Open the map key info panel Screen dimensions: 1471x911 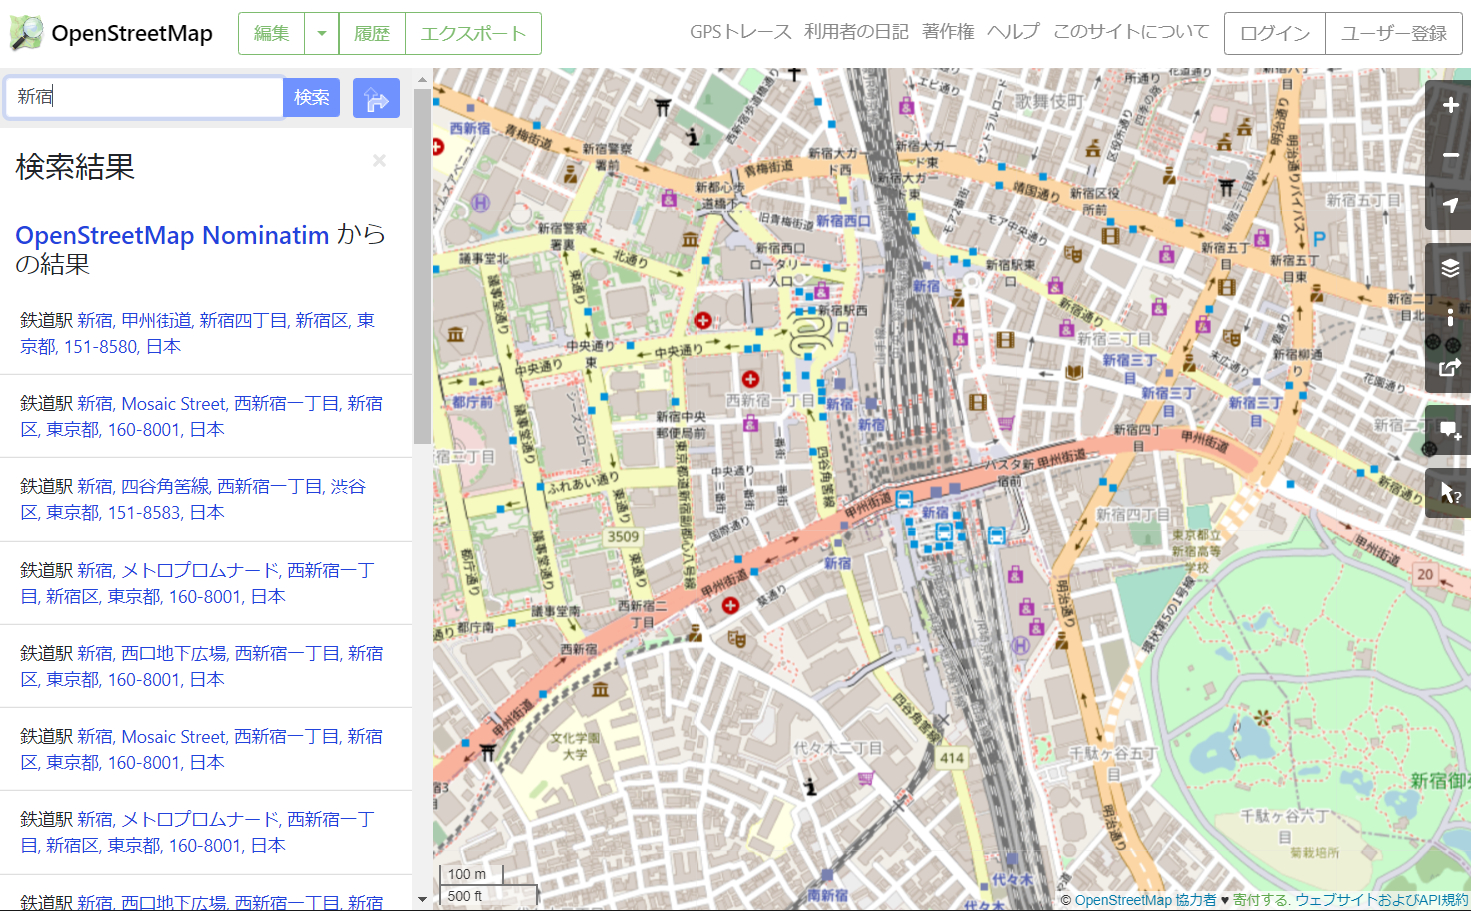[1450, 318]
